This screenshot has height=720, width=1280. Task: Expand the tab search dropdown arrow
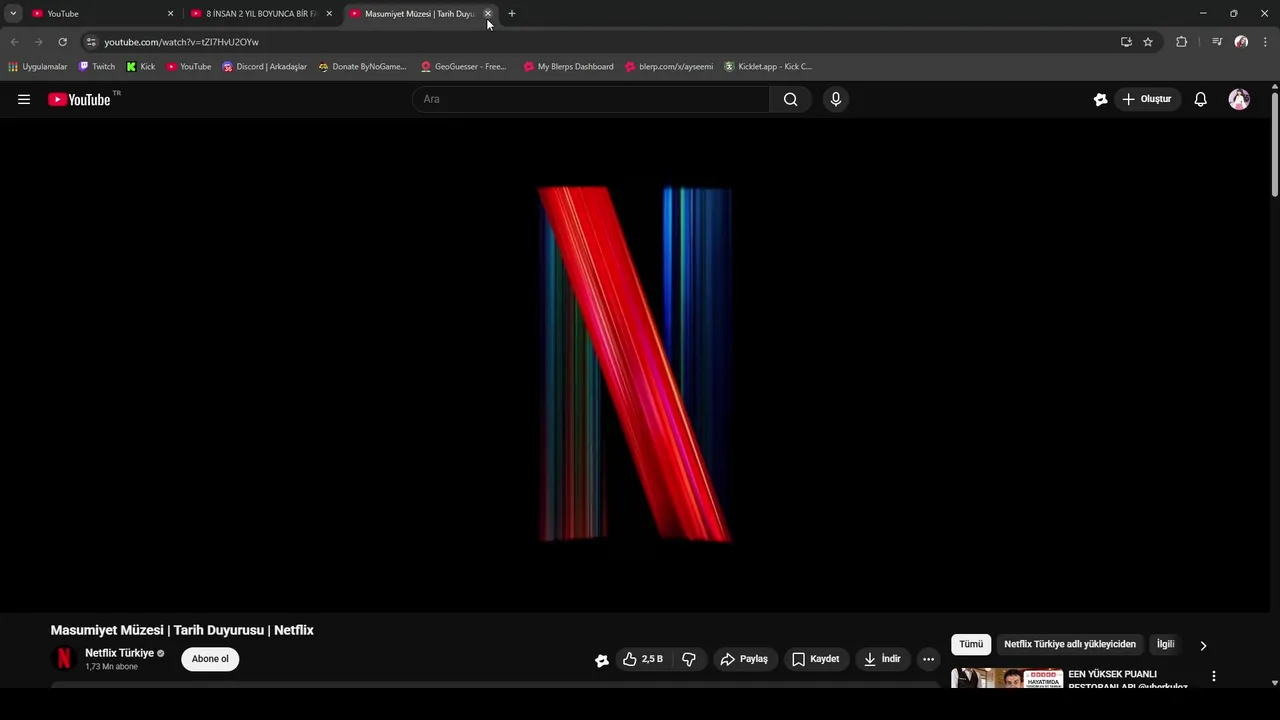pyautogui.click(x=13, y=14)
